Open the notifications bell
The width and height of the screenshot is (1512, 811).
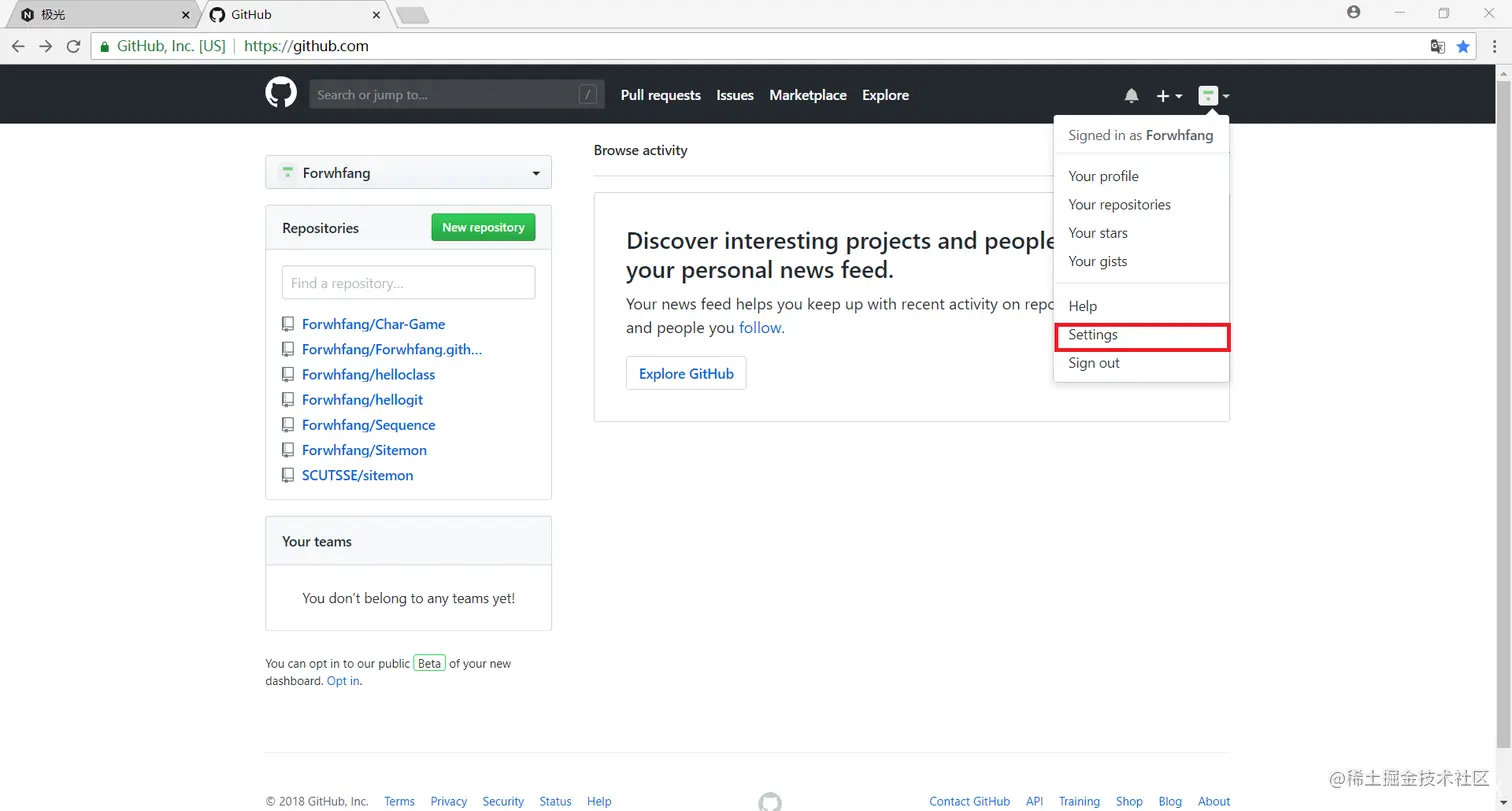click(1131, 96)
